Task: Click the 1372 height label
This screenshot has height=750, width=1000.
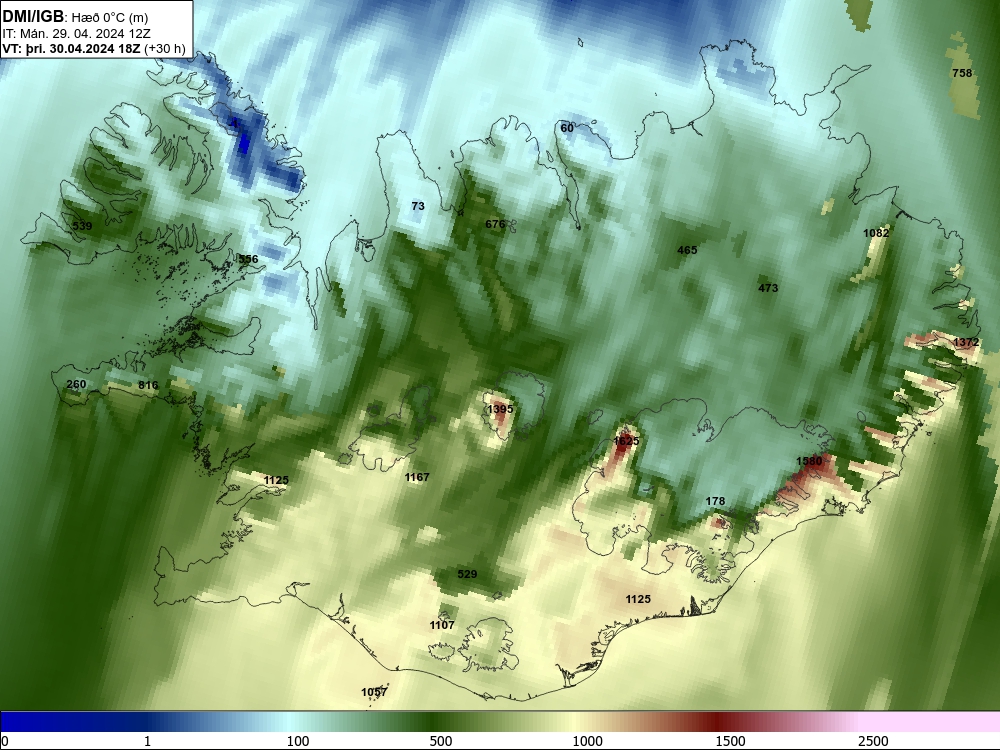Action: click(x=966, y=342)
